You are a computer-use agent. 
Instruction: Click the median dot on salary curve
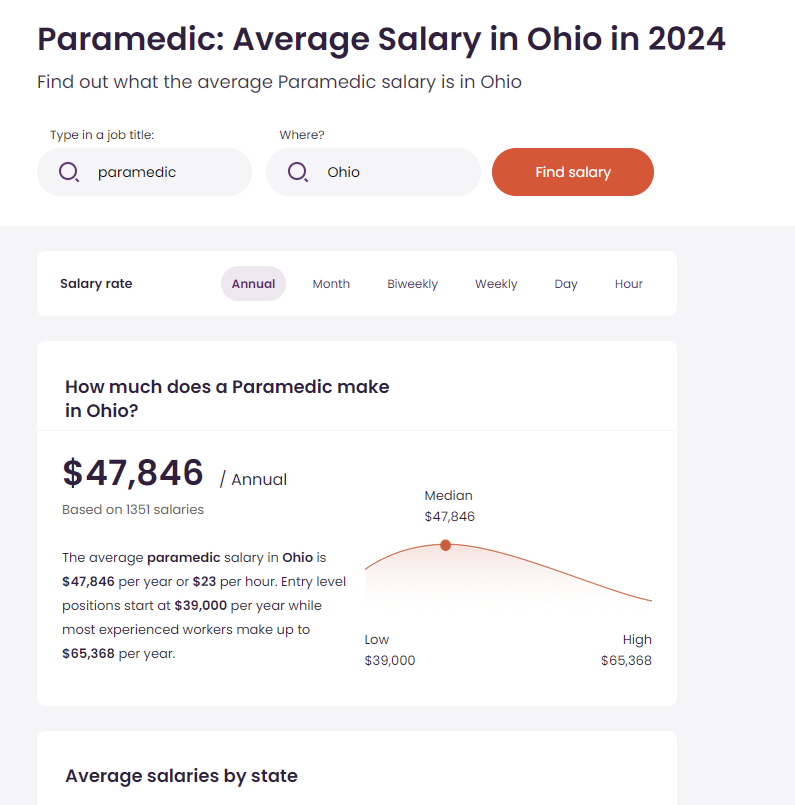click(x=446, y=545)
